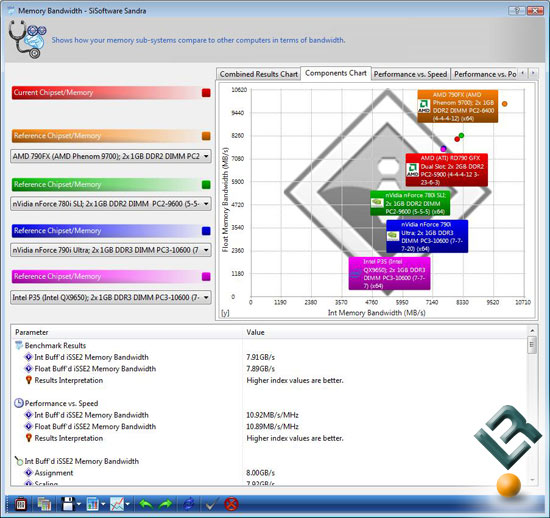Click the green Reference Chipset color square

pos(206,184)
